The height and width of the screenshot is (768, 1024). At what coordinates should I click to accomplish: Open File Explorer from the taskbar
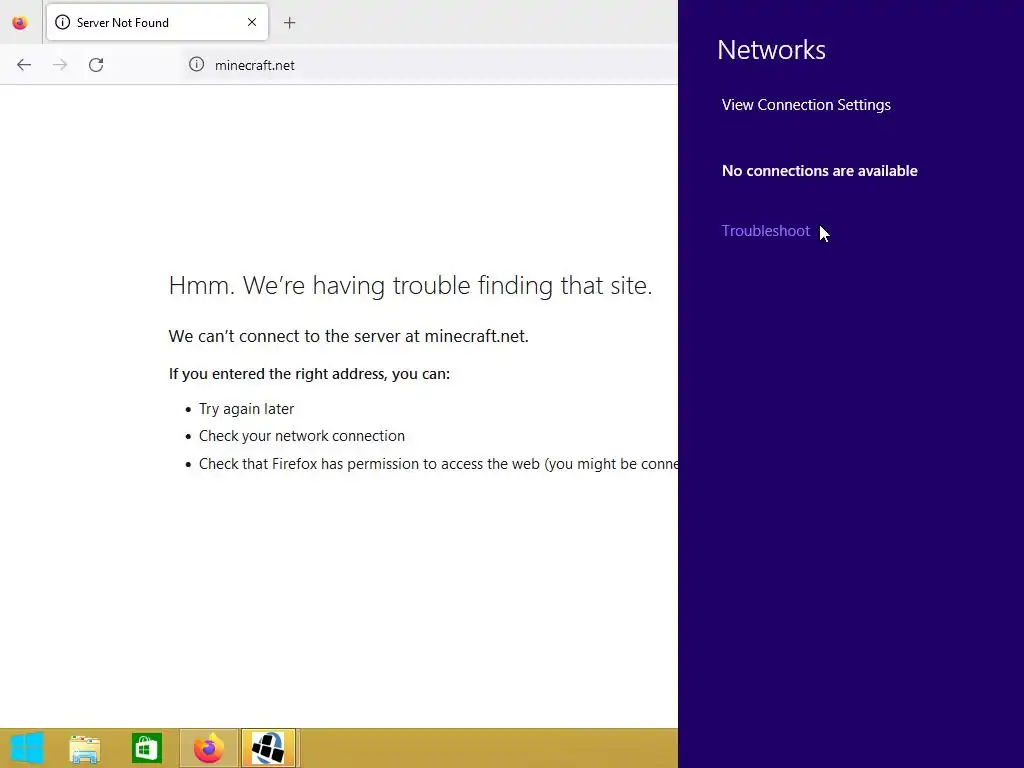pos(85,748)
